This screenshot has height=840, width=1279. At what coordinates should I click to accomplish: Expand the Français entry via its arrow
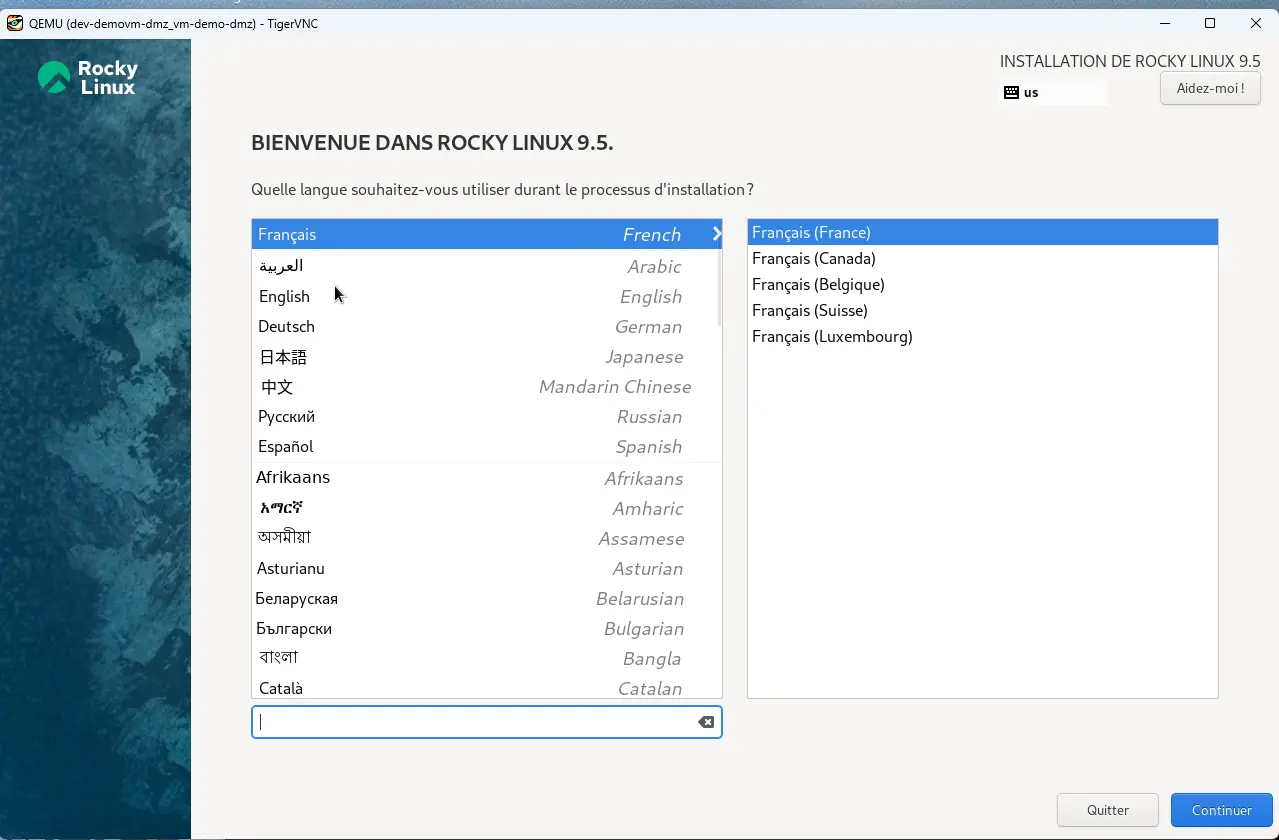(716, 234)
